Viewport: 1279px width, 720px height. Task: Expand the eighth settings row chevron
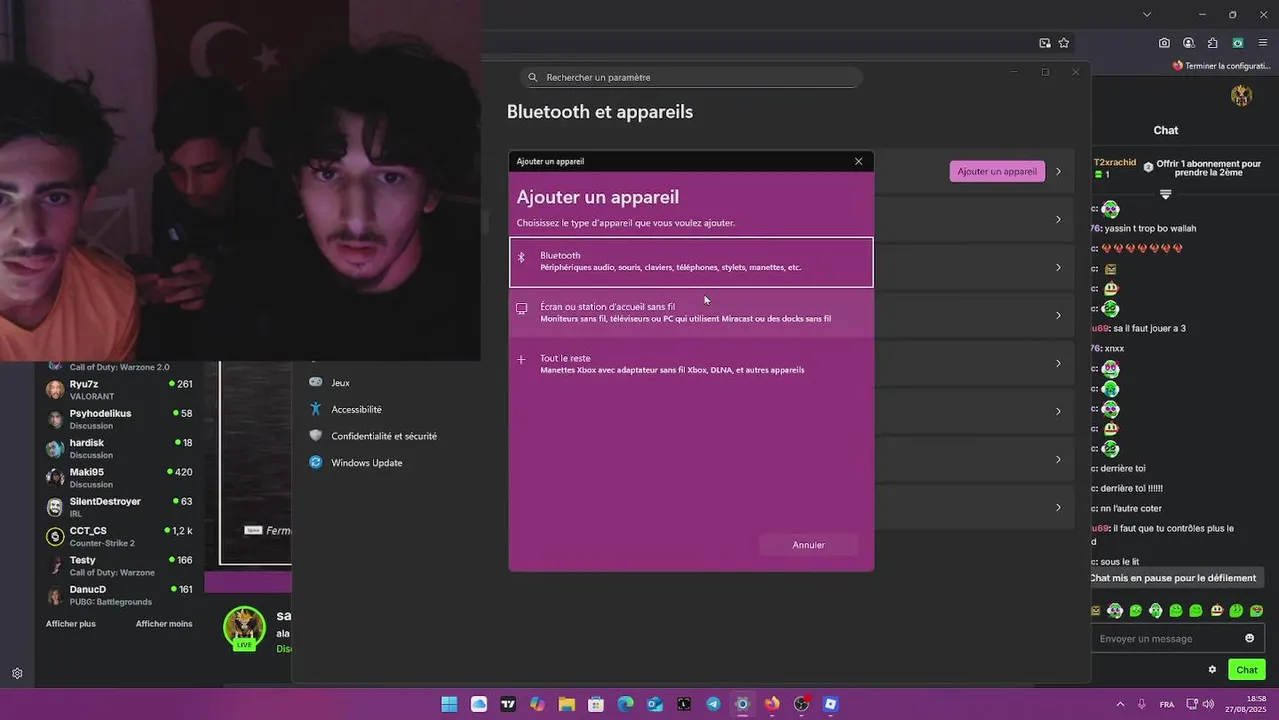coord(1059,507)
